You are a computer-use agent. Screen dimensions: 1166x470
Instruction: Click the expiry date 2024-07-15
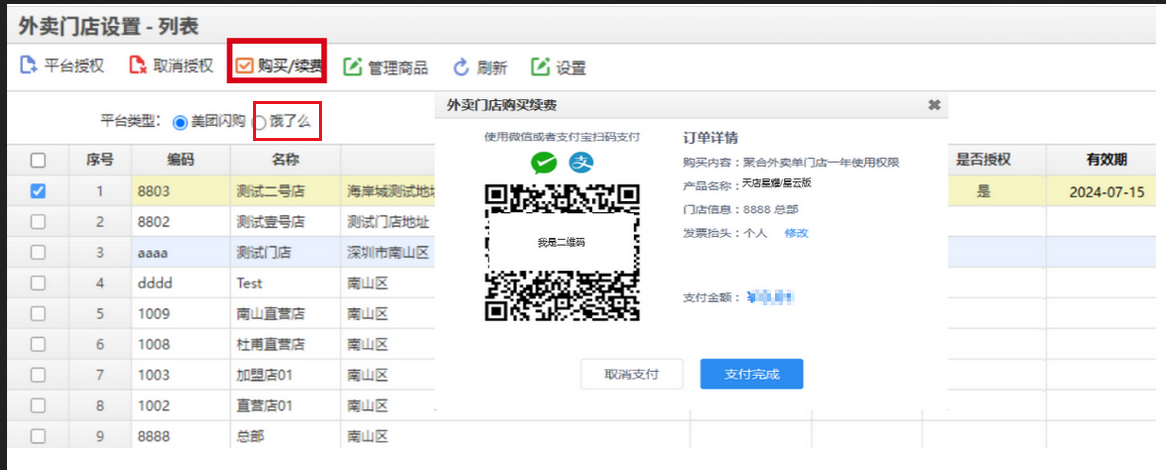[x=1107, y=192]
